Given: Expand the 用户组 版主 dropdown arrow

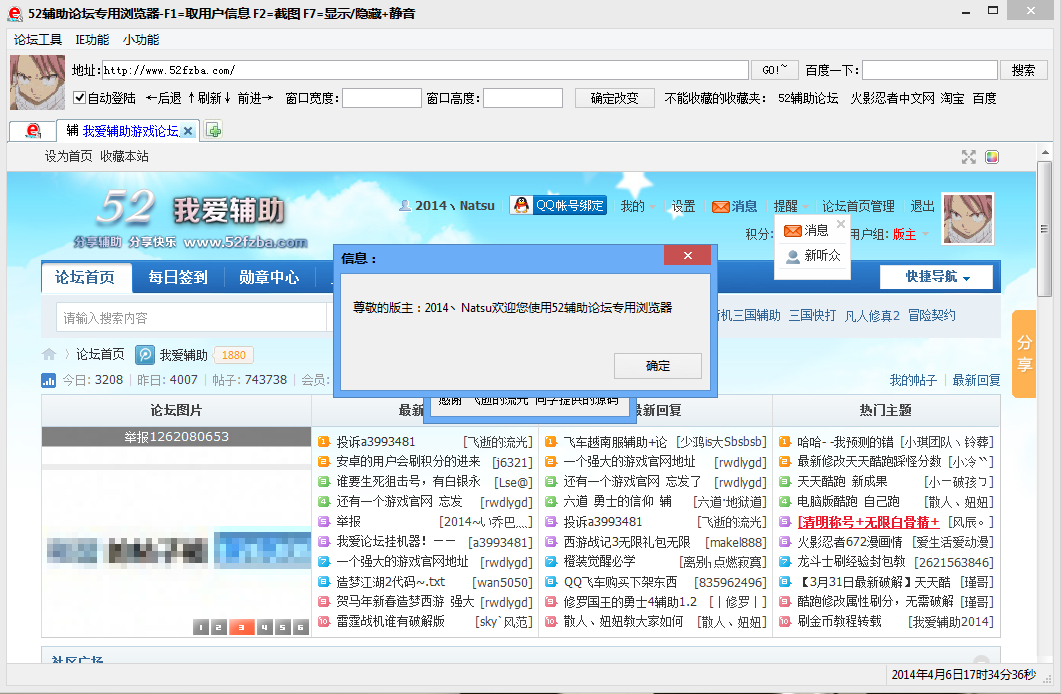Looking at the screenshot, I should pos(926,235).
